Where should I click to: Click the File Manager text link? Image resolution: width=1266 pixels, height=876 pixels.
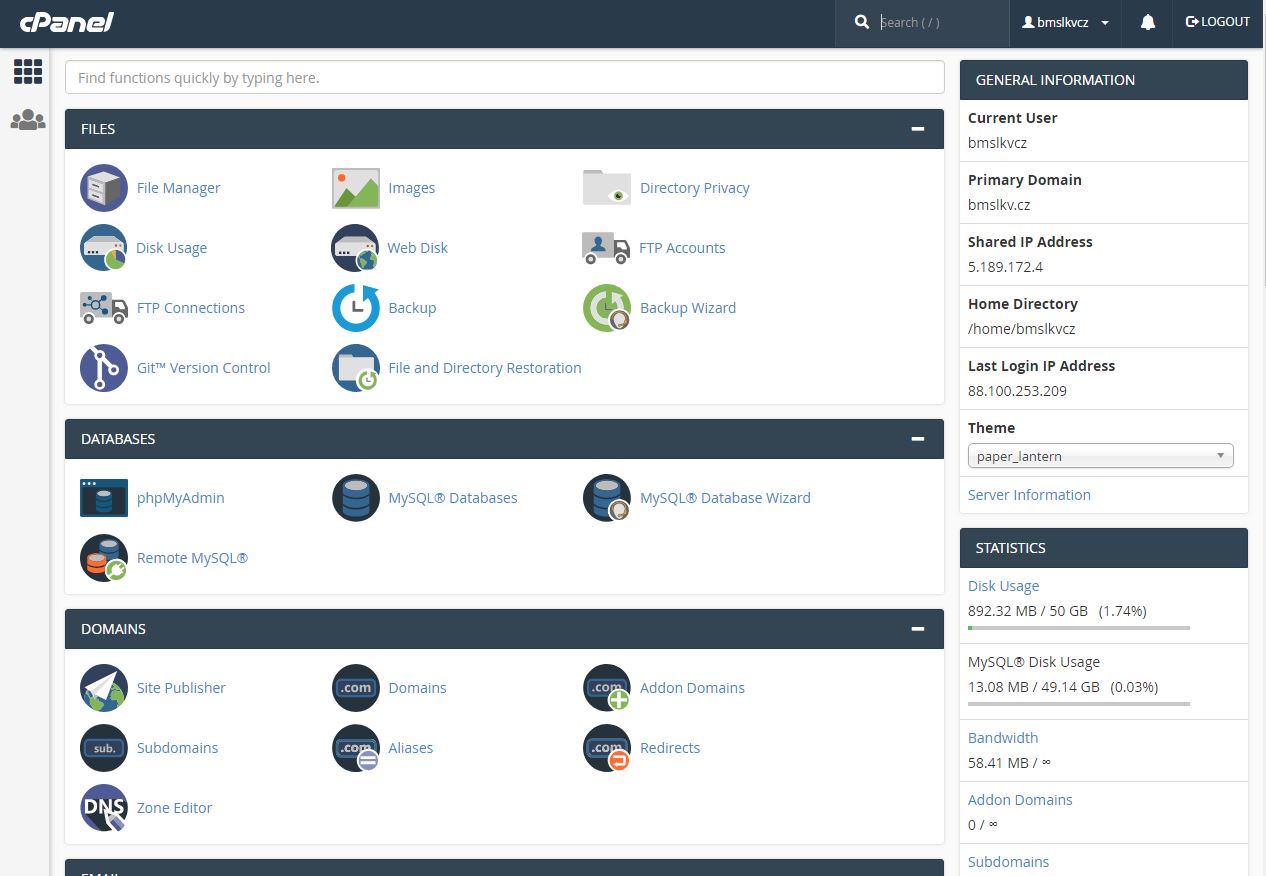178,188
